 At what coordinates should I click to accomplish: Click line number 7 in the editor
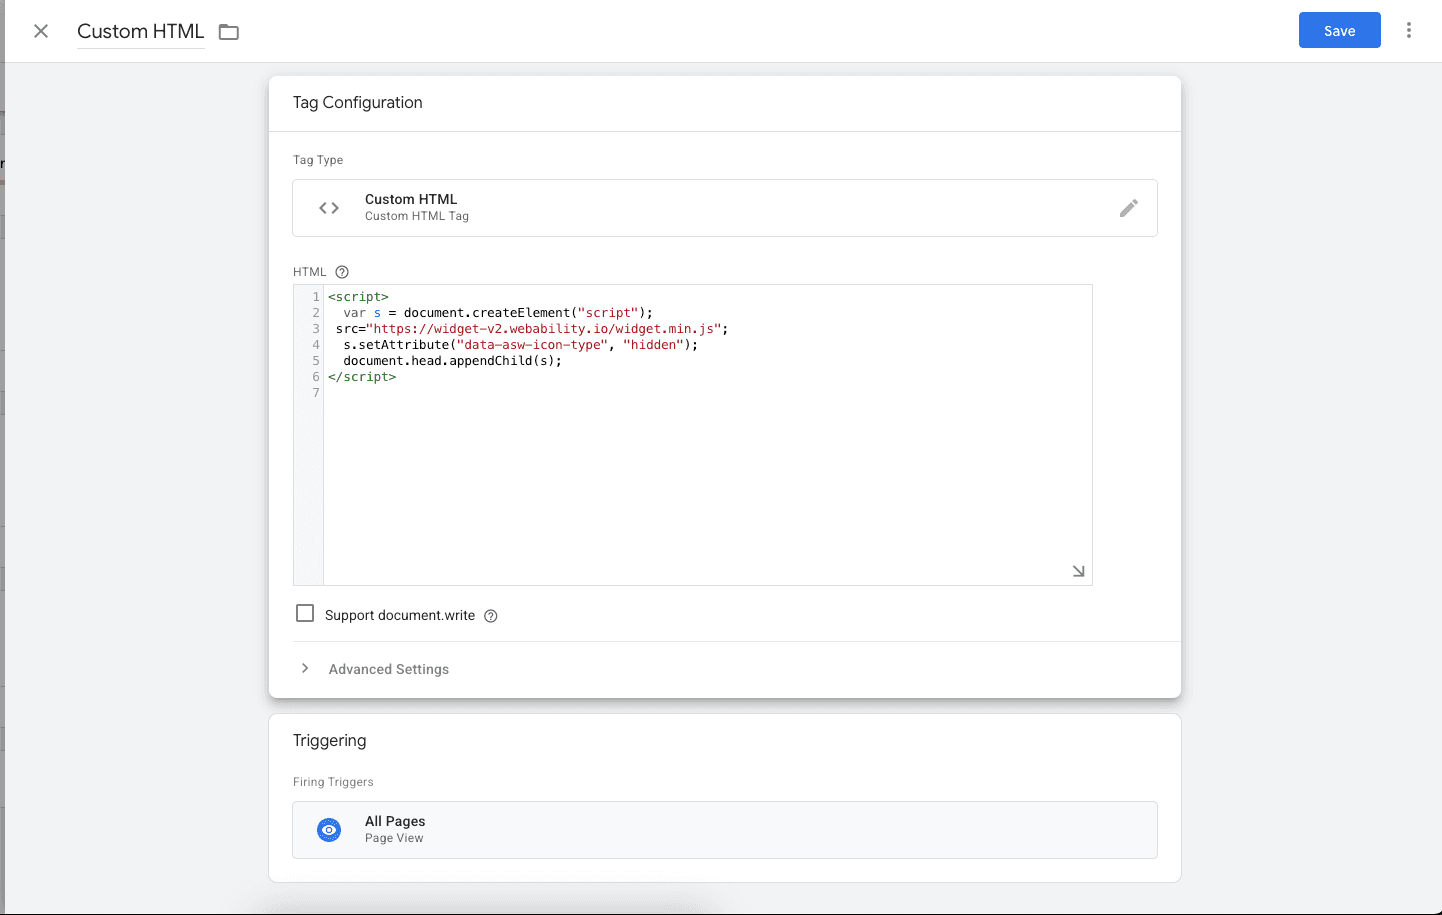(316, 393)
